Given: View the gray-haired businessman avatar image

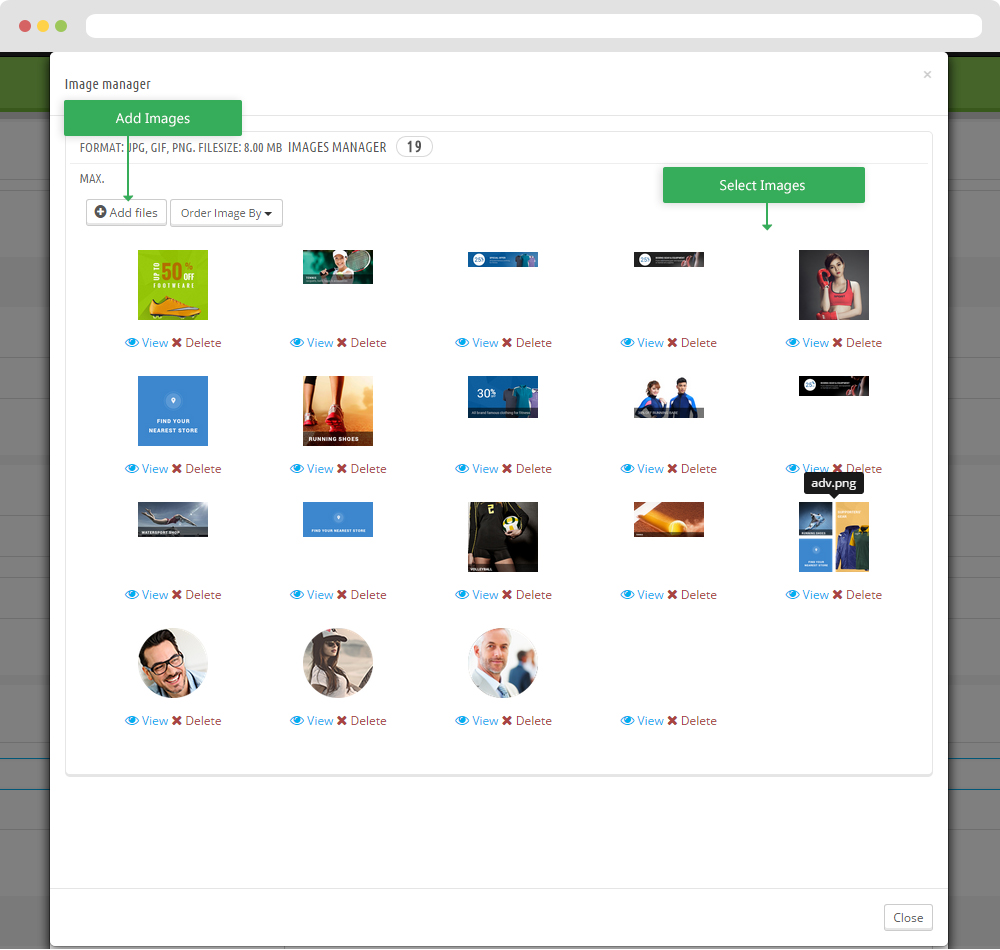Looking at the screenshot, I should pyautogui.click(x=477, y=721).
